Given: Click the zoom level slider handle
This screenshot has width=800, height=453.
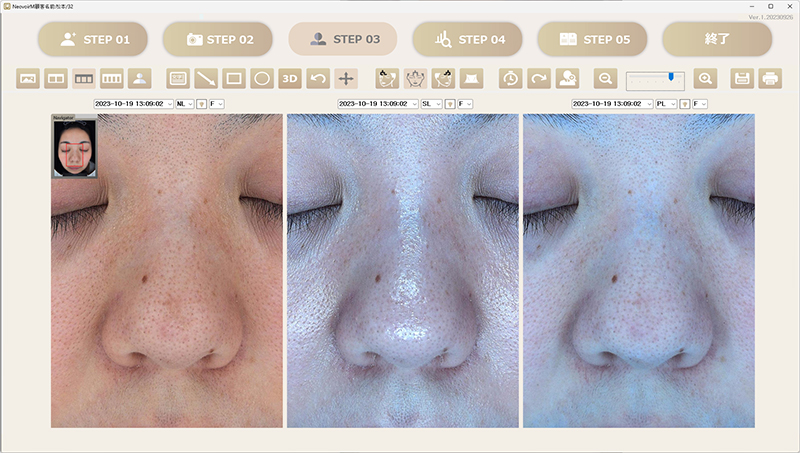Looking at the screenshot, I should pos(672,76).
